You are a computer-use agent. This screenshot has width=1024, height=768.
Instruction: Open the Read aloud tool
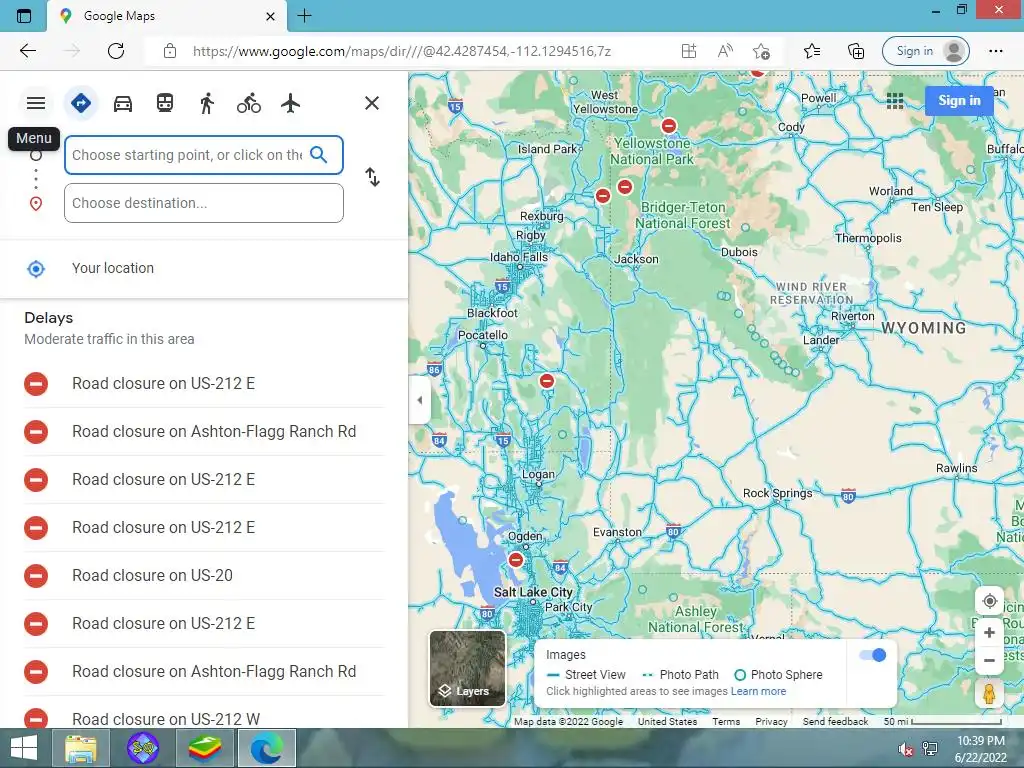click(x=725, y=51)
